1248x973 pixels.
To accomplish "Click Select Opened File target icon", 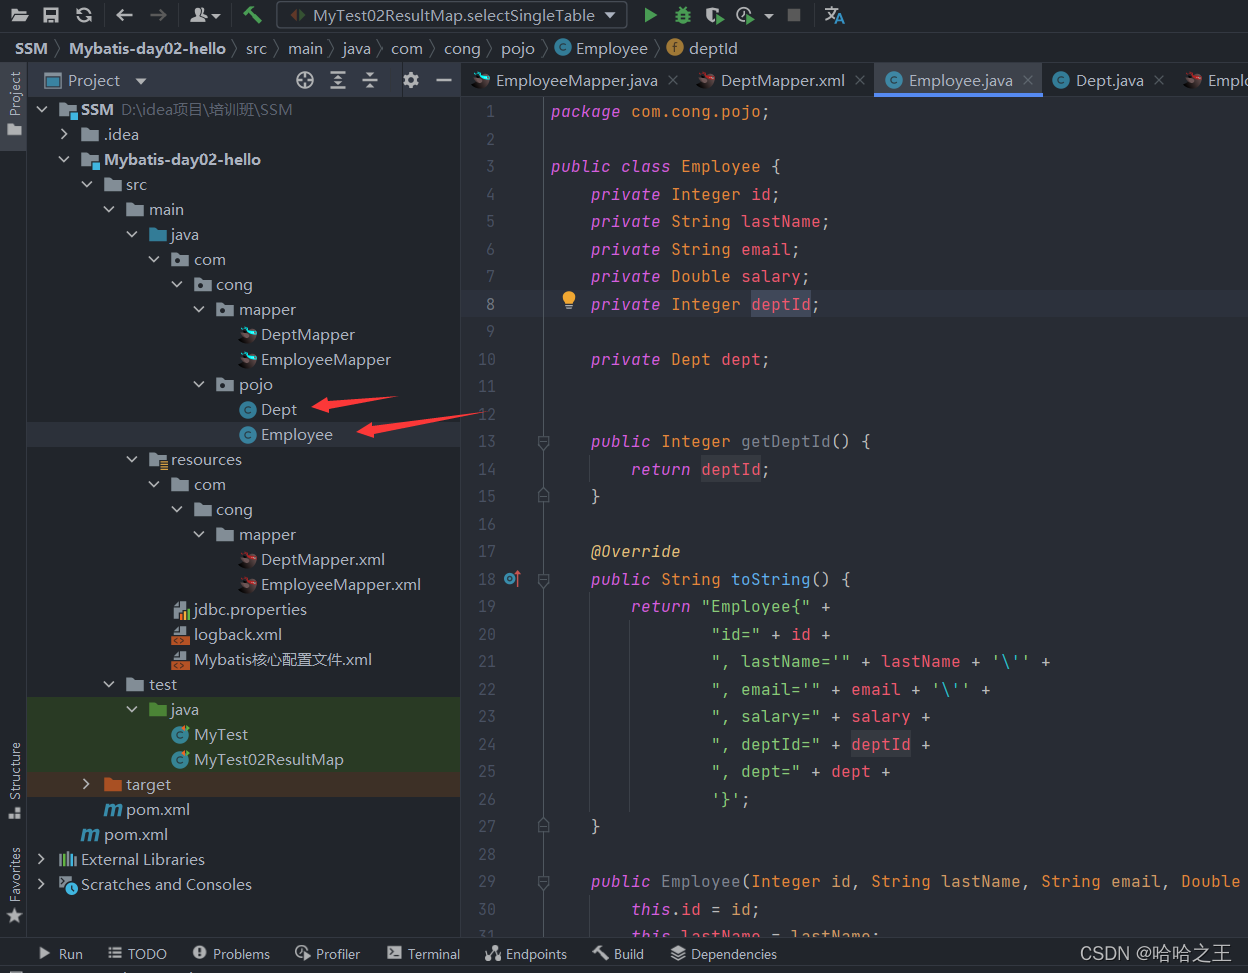I will tap(305, 80).
